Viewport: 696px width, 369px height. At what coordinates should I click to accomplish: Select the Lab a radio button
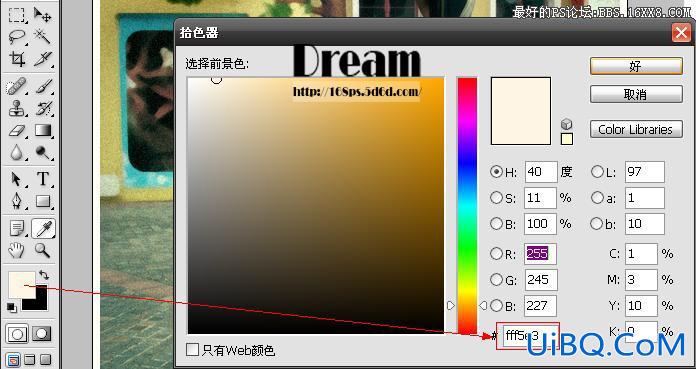pos(597,198)
